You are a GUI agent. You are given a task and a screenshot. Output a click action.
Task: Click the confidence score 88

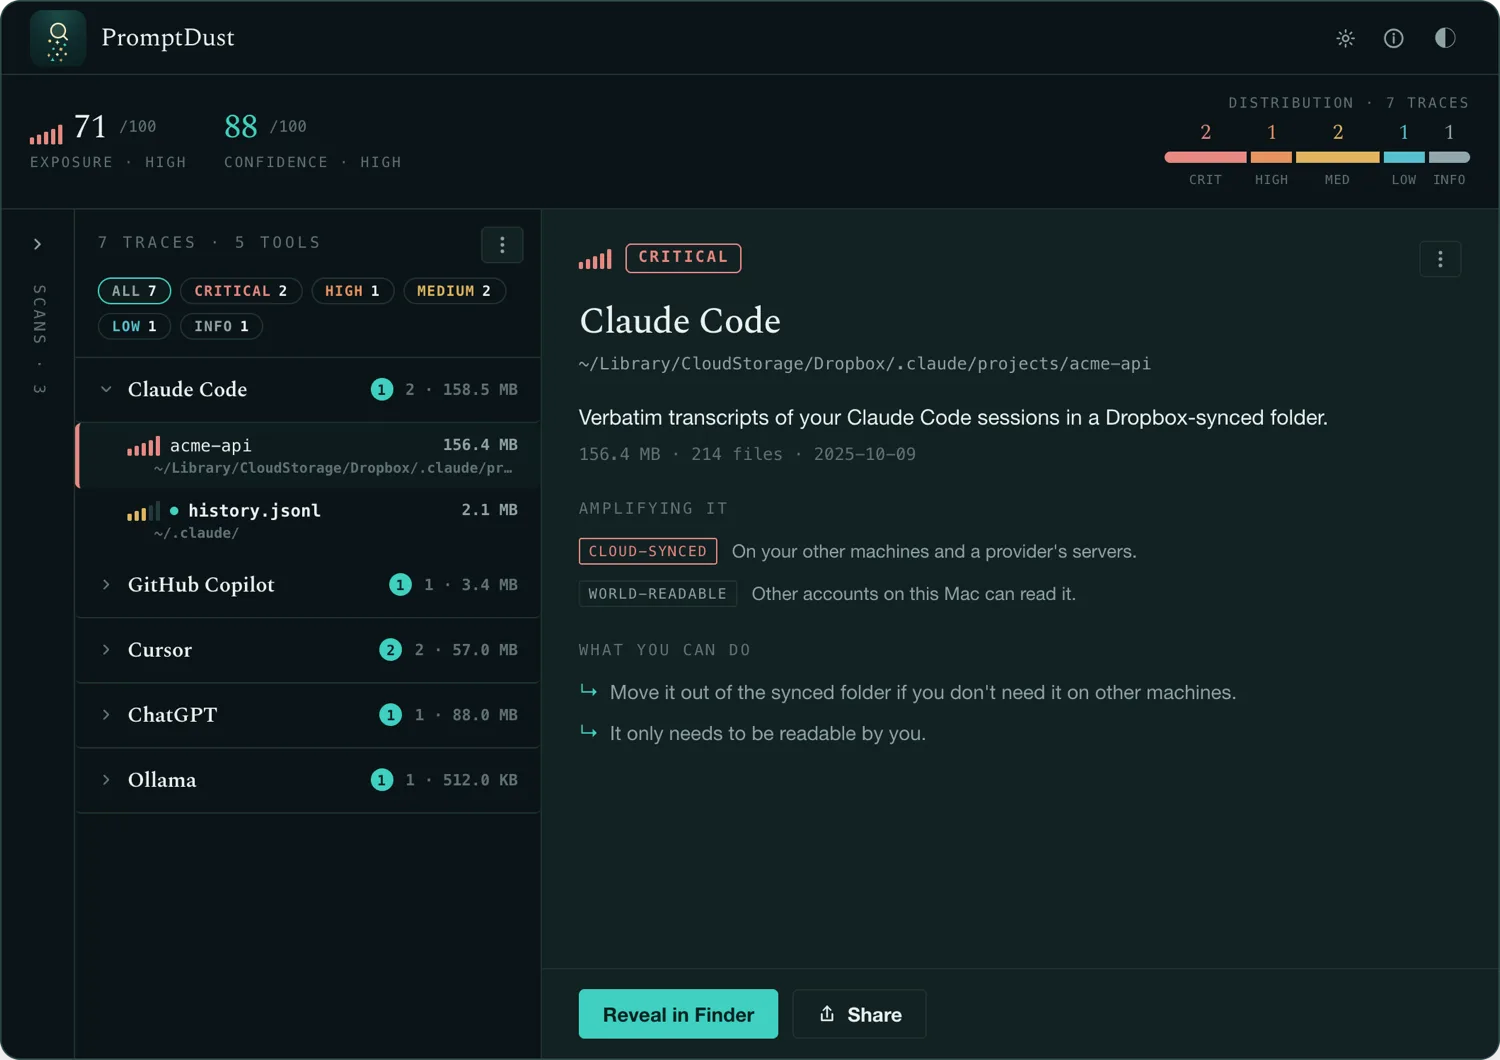point(241,126)
